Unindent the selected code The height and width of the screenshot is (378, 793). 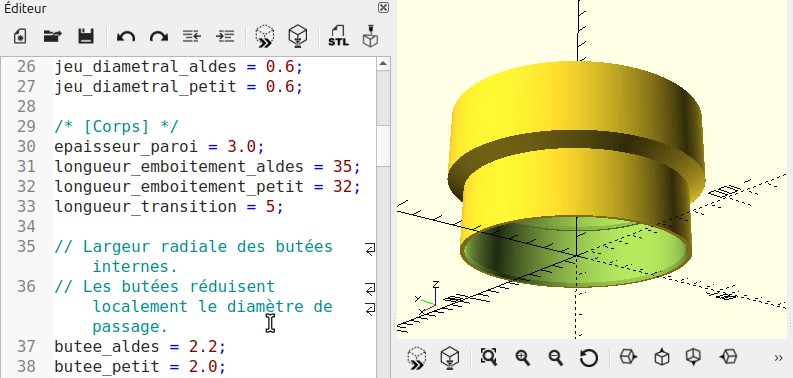[x=192, y=36]
